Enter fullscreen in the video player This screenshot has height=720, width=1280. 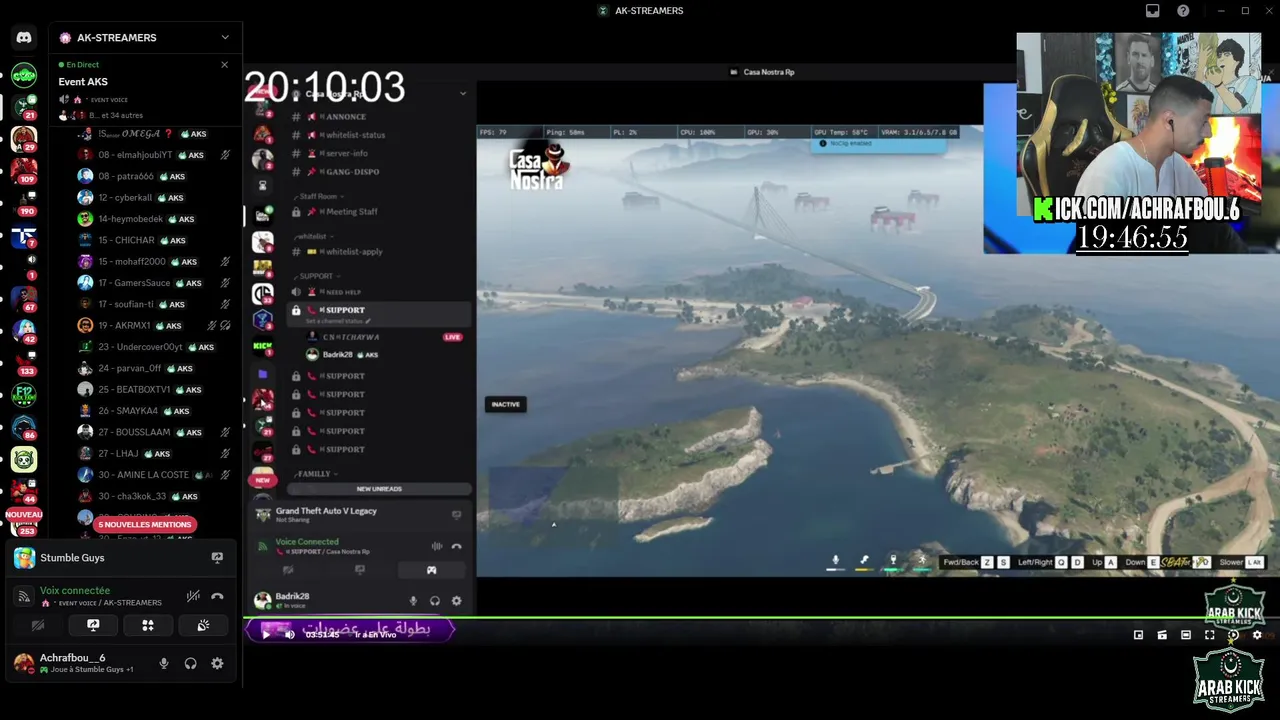click(x=1209, y=635)
